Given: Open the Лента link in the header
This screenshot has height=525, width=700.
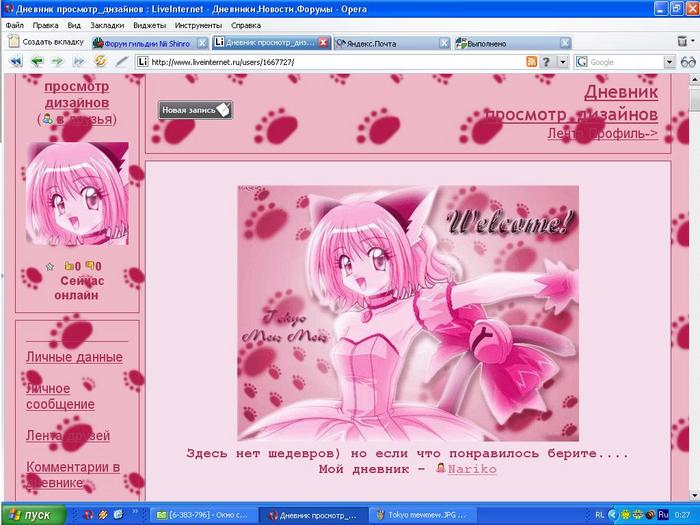Looking at the screenshot, I should [x=566, y=133].
